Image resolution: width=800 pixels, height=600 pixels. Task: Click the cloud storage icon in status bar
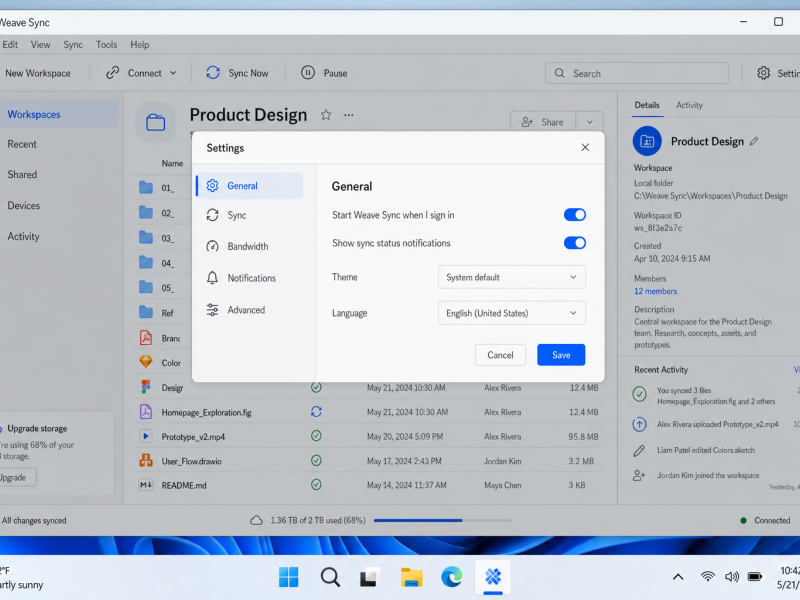tap(256, 520)
